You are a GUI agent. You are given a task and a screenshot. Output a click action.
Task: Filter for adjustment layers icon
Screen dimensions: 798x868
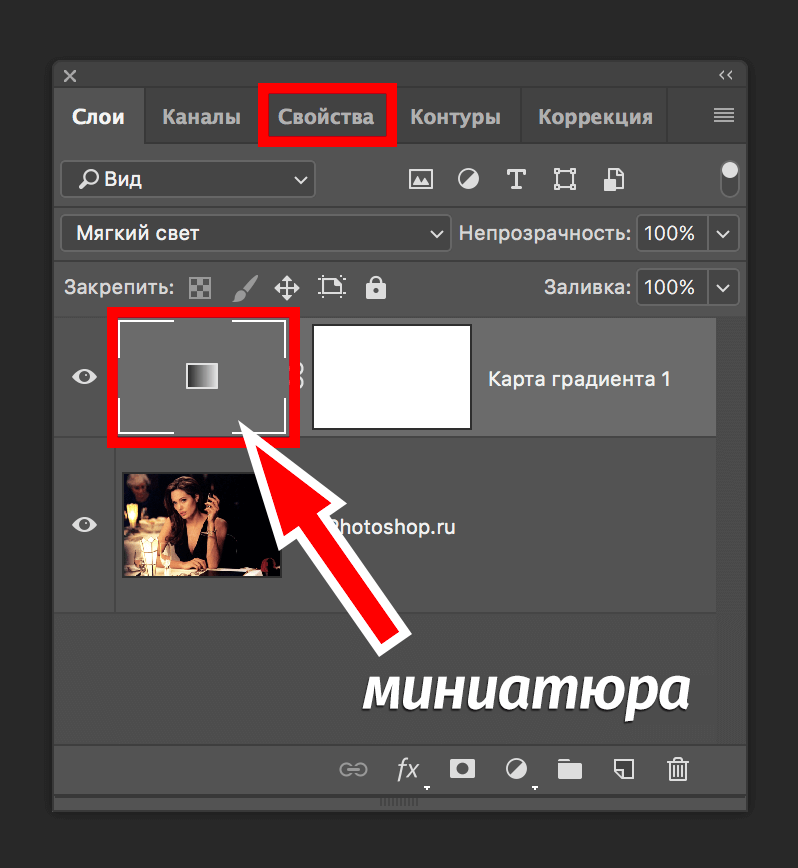[x=468, y=179]
